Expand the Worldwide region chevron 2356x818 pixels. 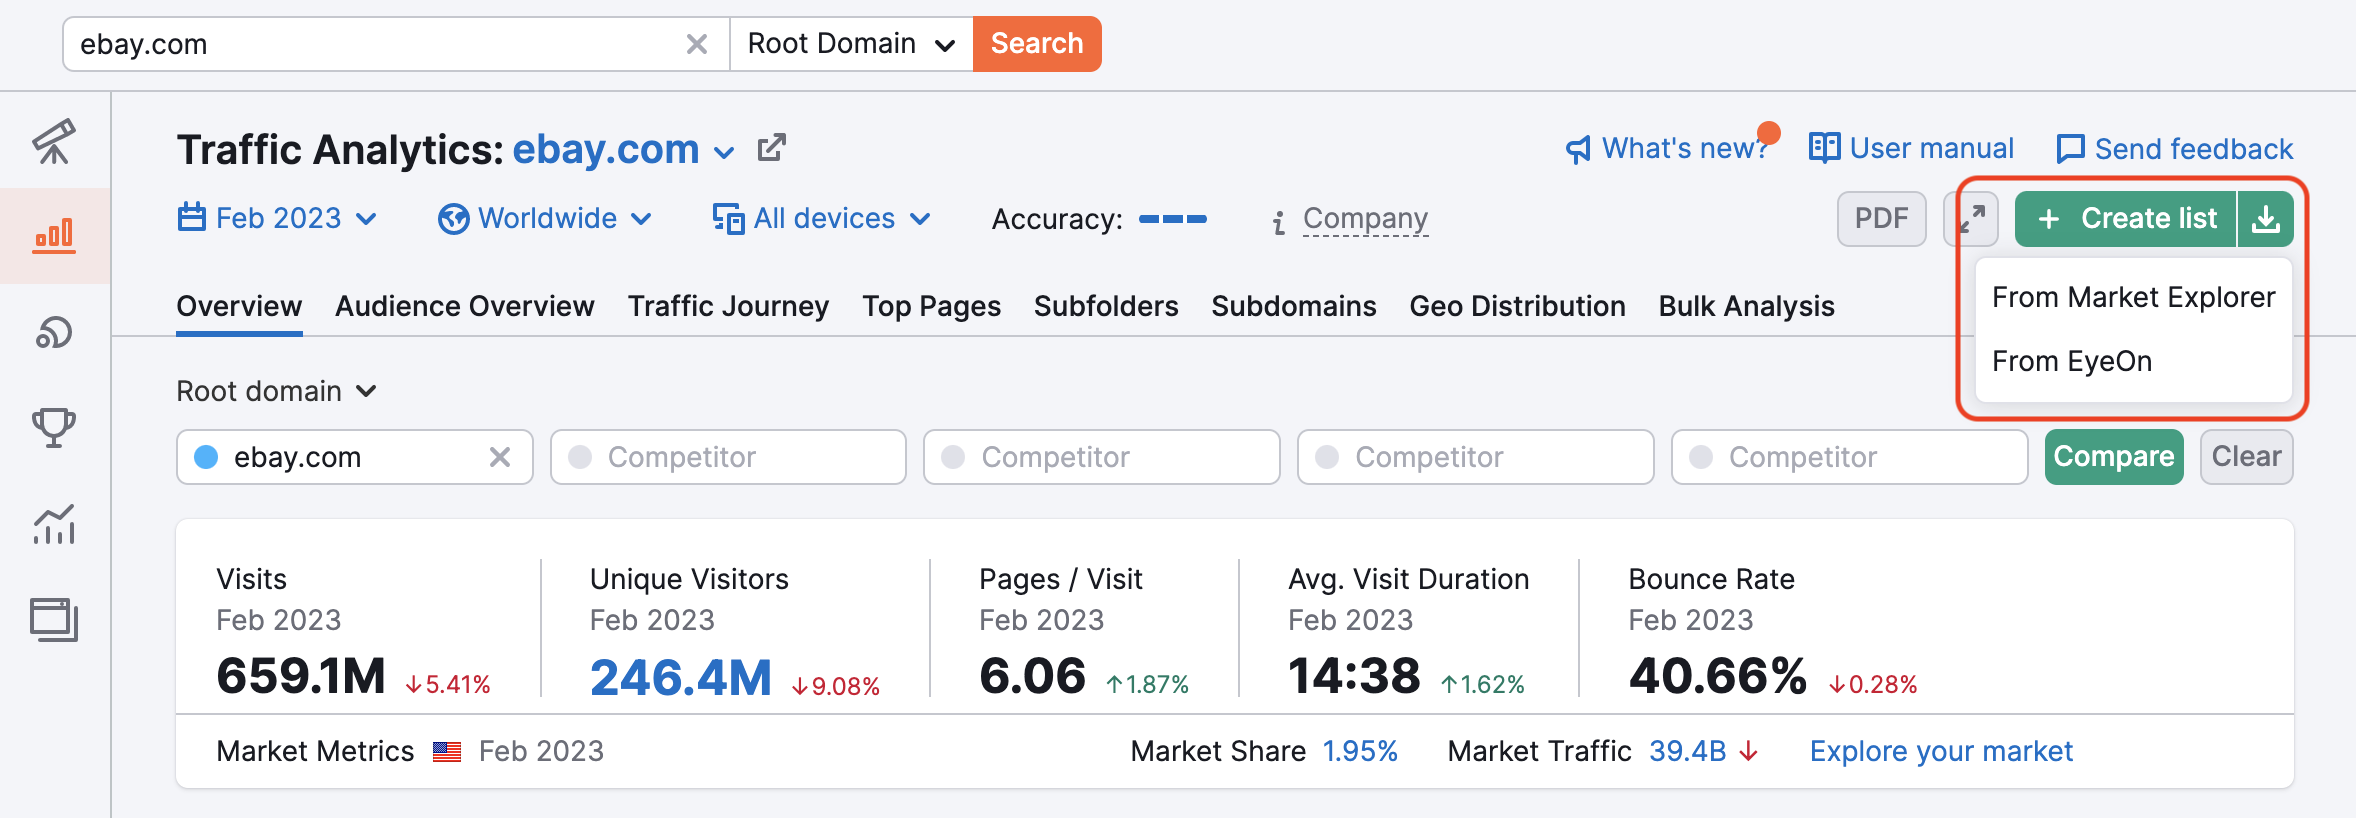click(642, 219)
